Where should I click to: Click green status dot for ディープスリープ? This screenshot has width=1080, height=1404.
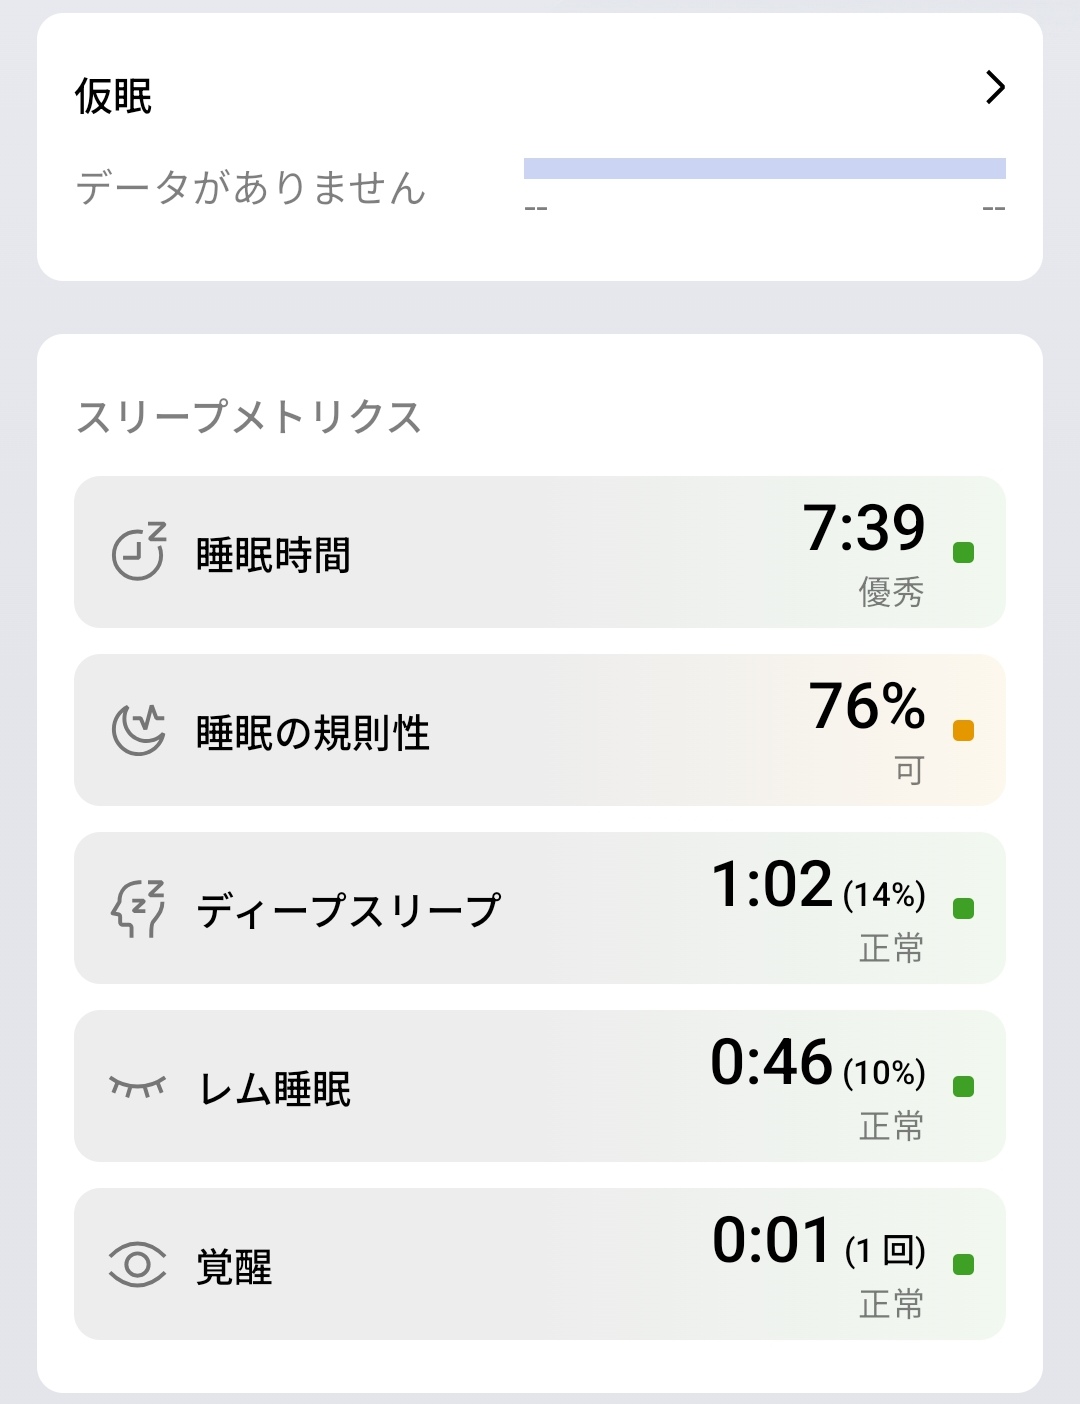[x=964, y=908]
